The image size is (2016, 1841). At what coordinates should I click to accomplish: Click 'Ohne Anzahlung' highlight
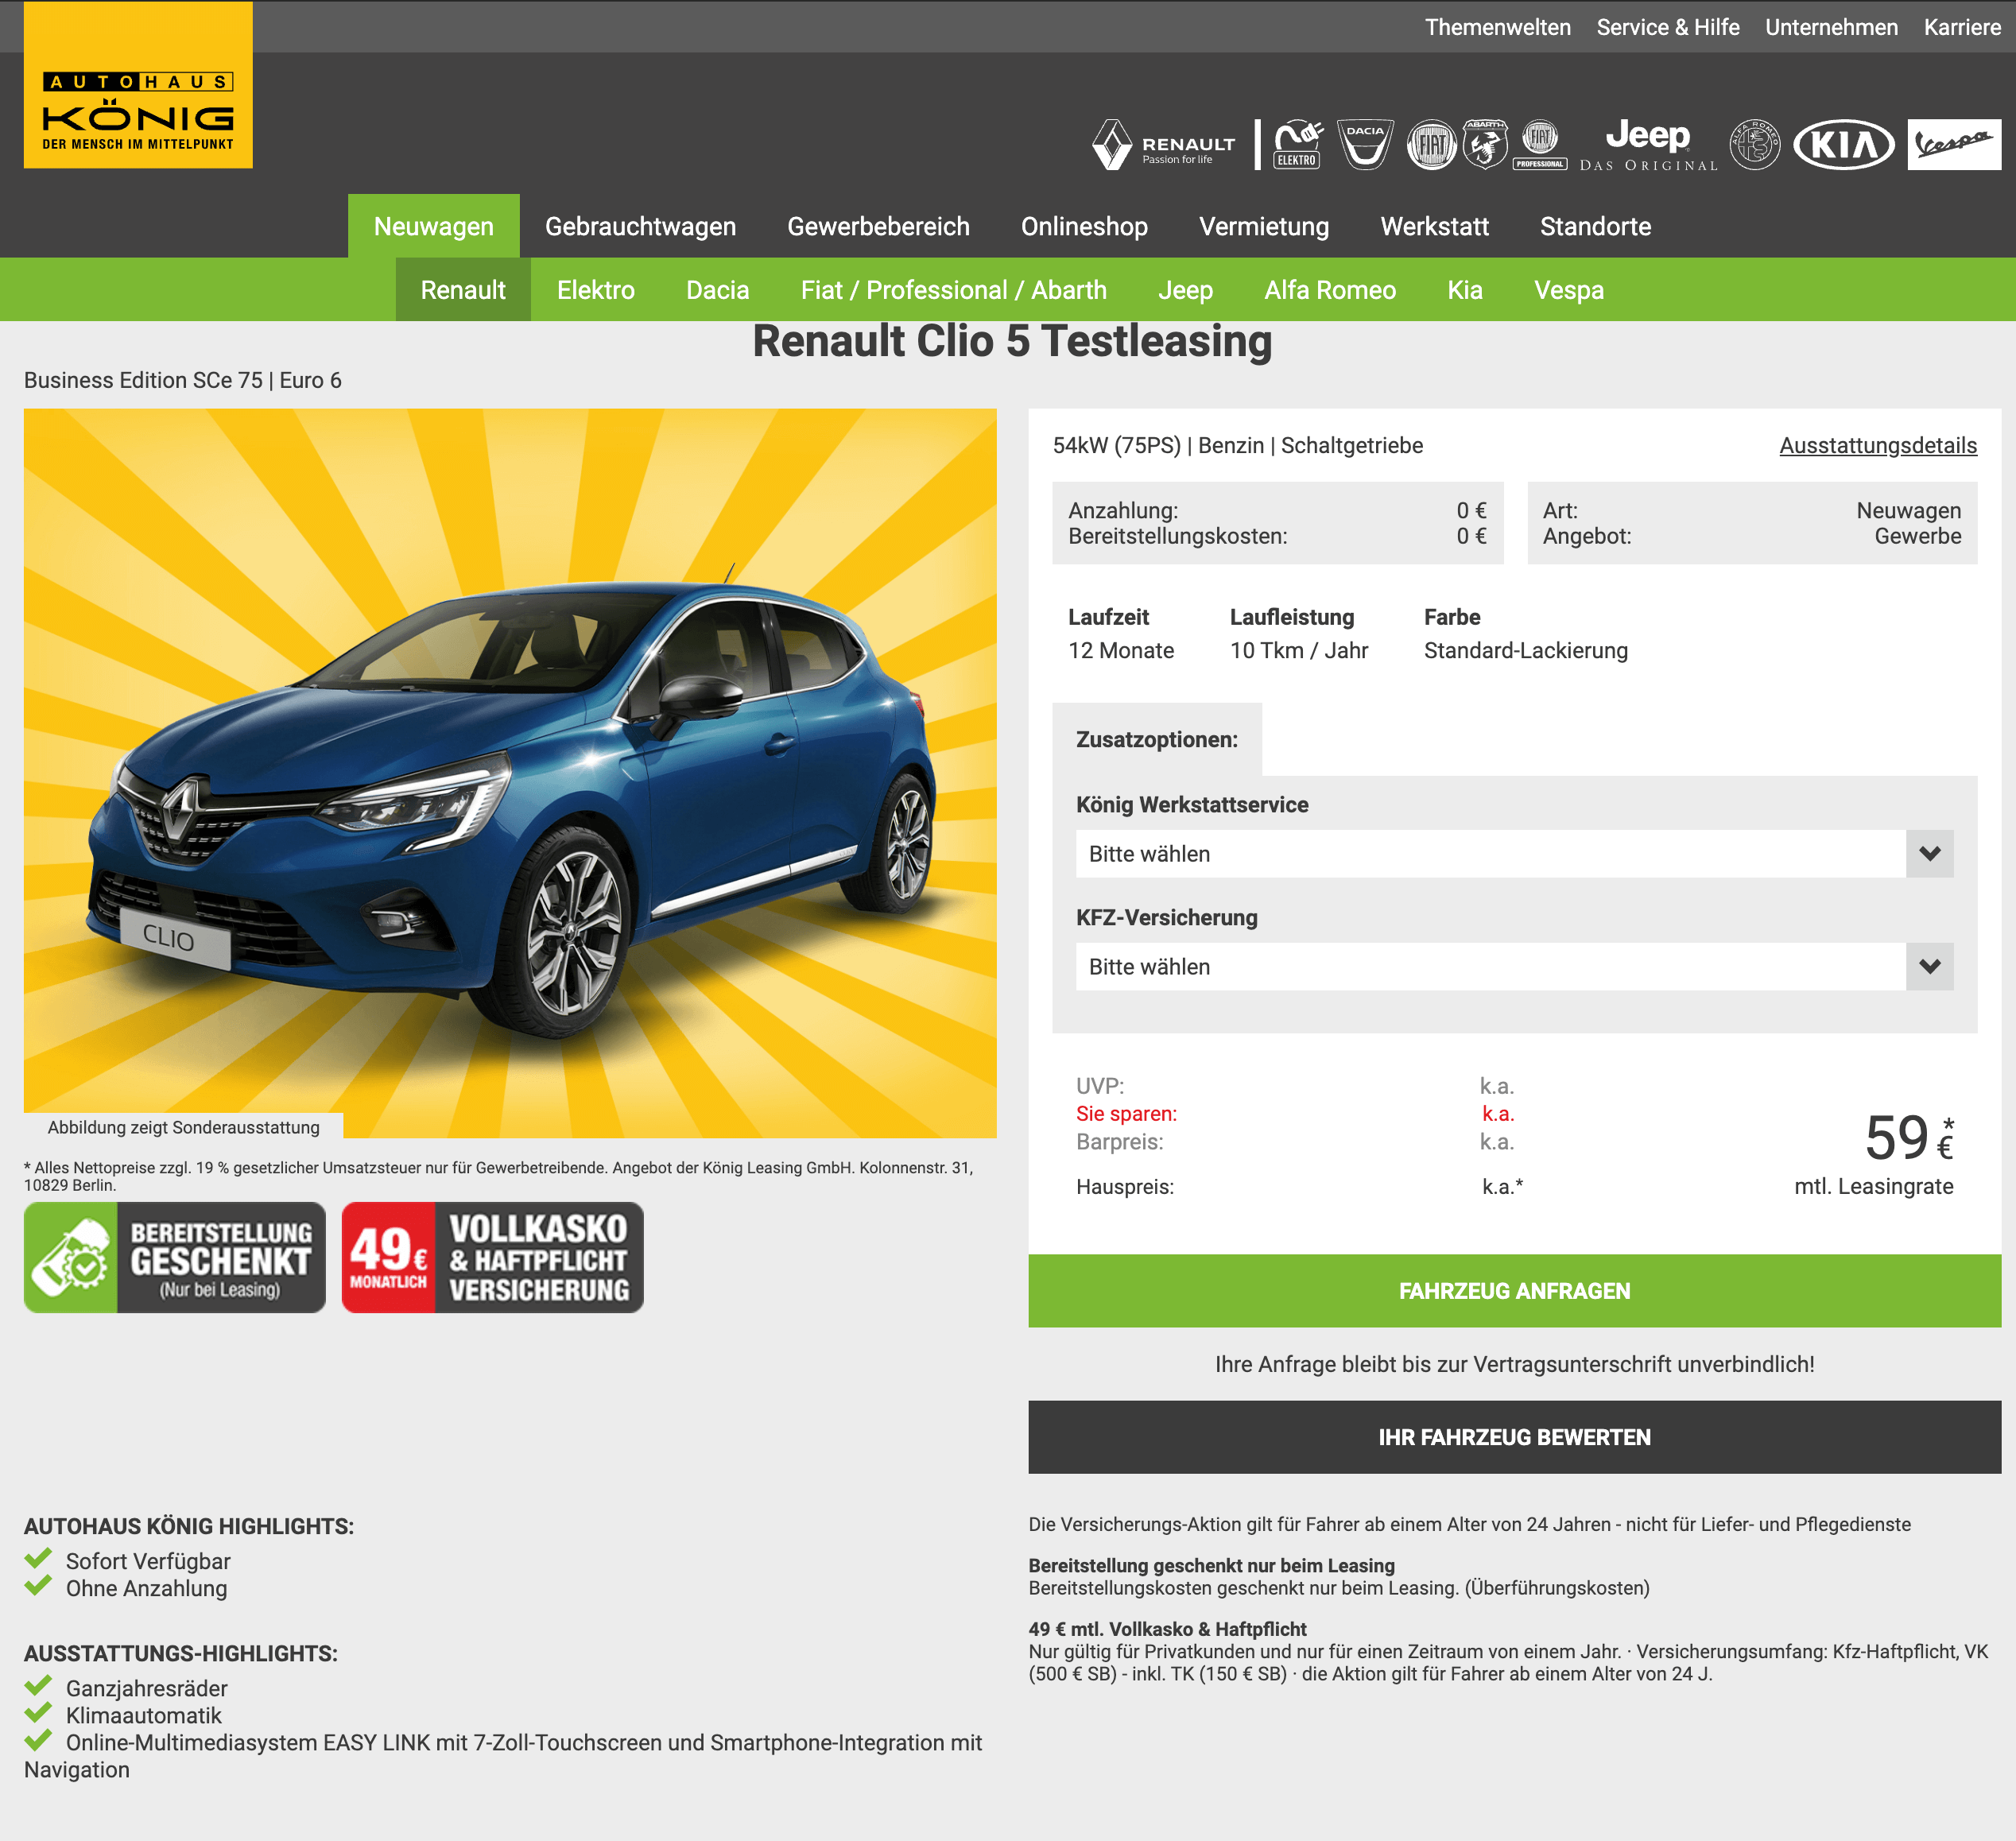146,1588
